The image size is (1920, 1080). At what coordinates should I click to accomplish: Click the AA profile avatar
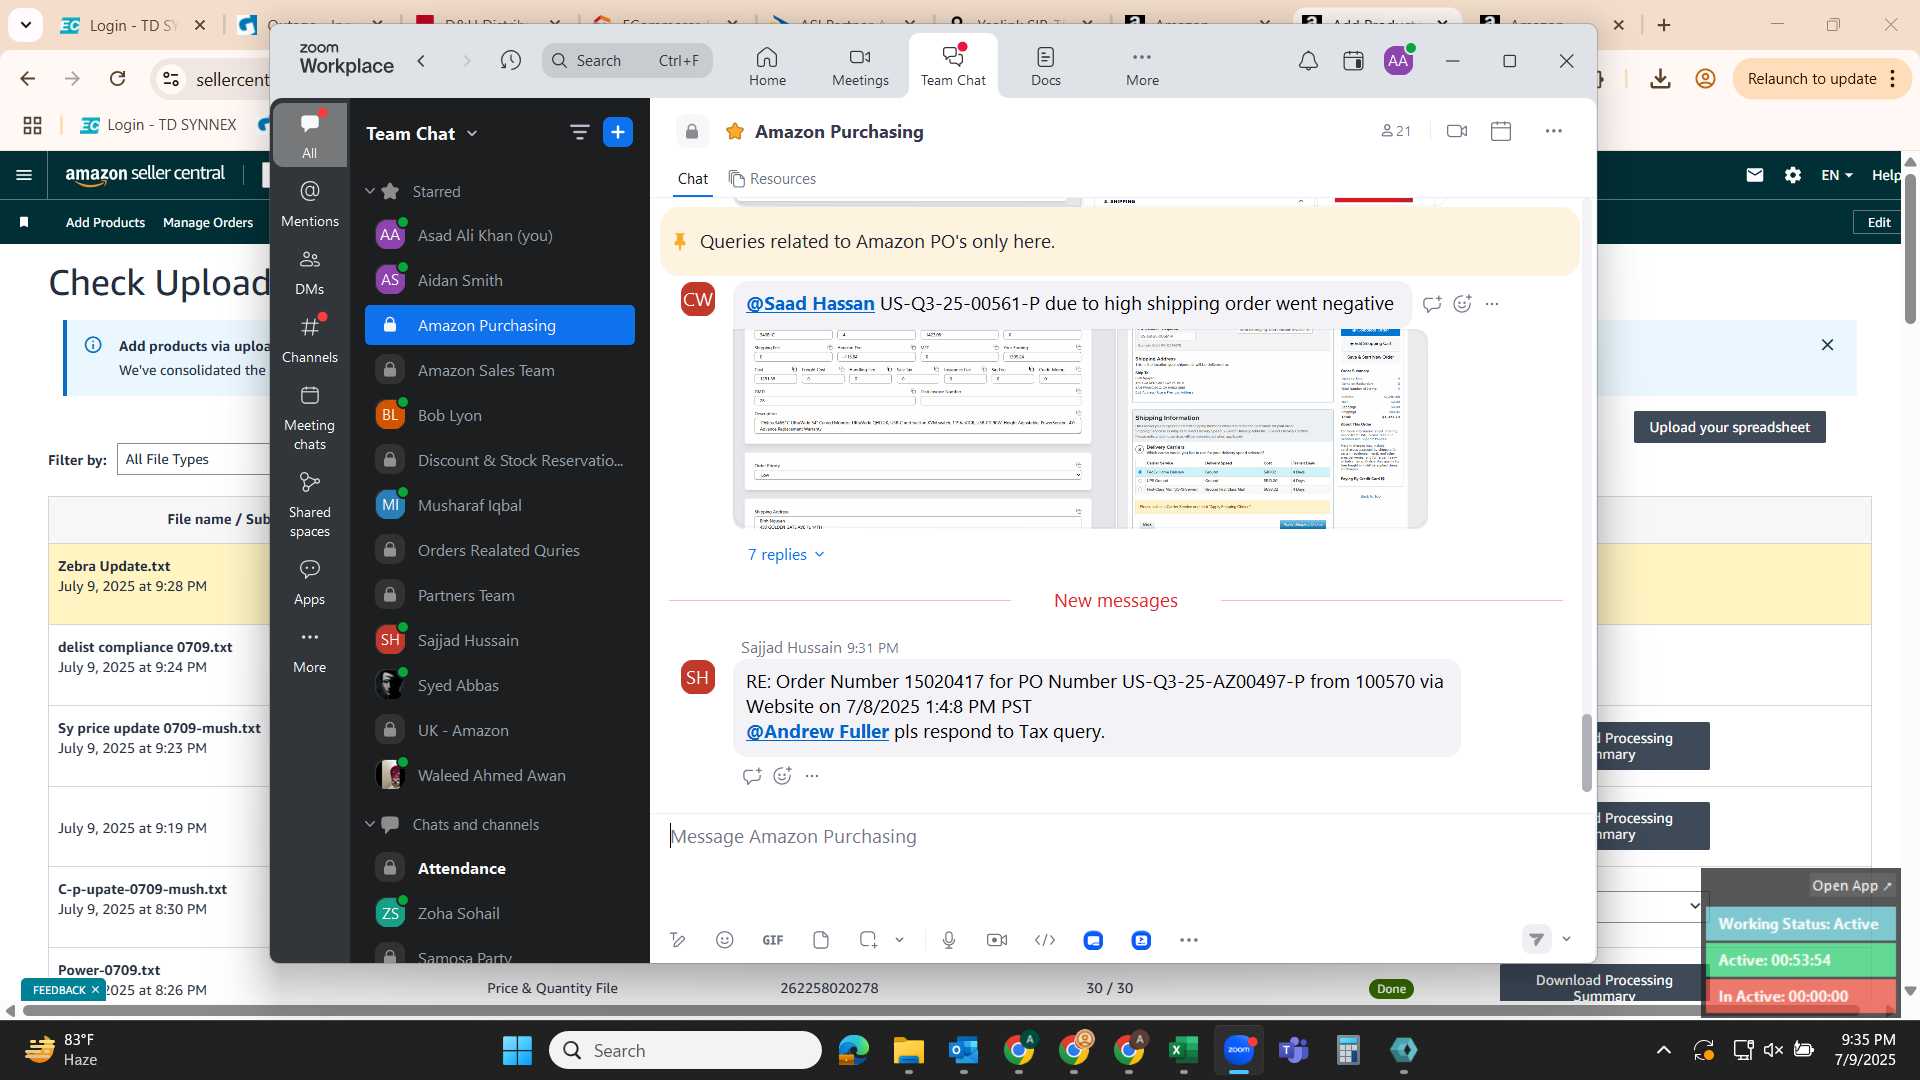pyautogui.click(x=1398, y=61)
